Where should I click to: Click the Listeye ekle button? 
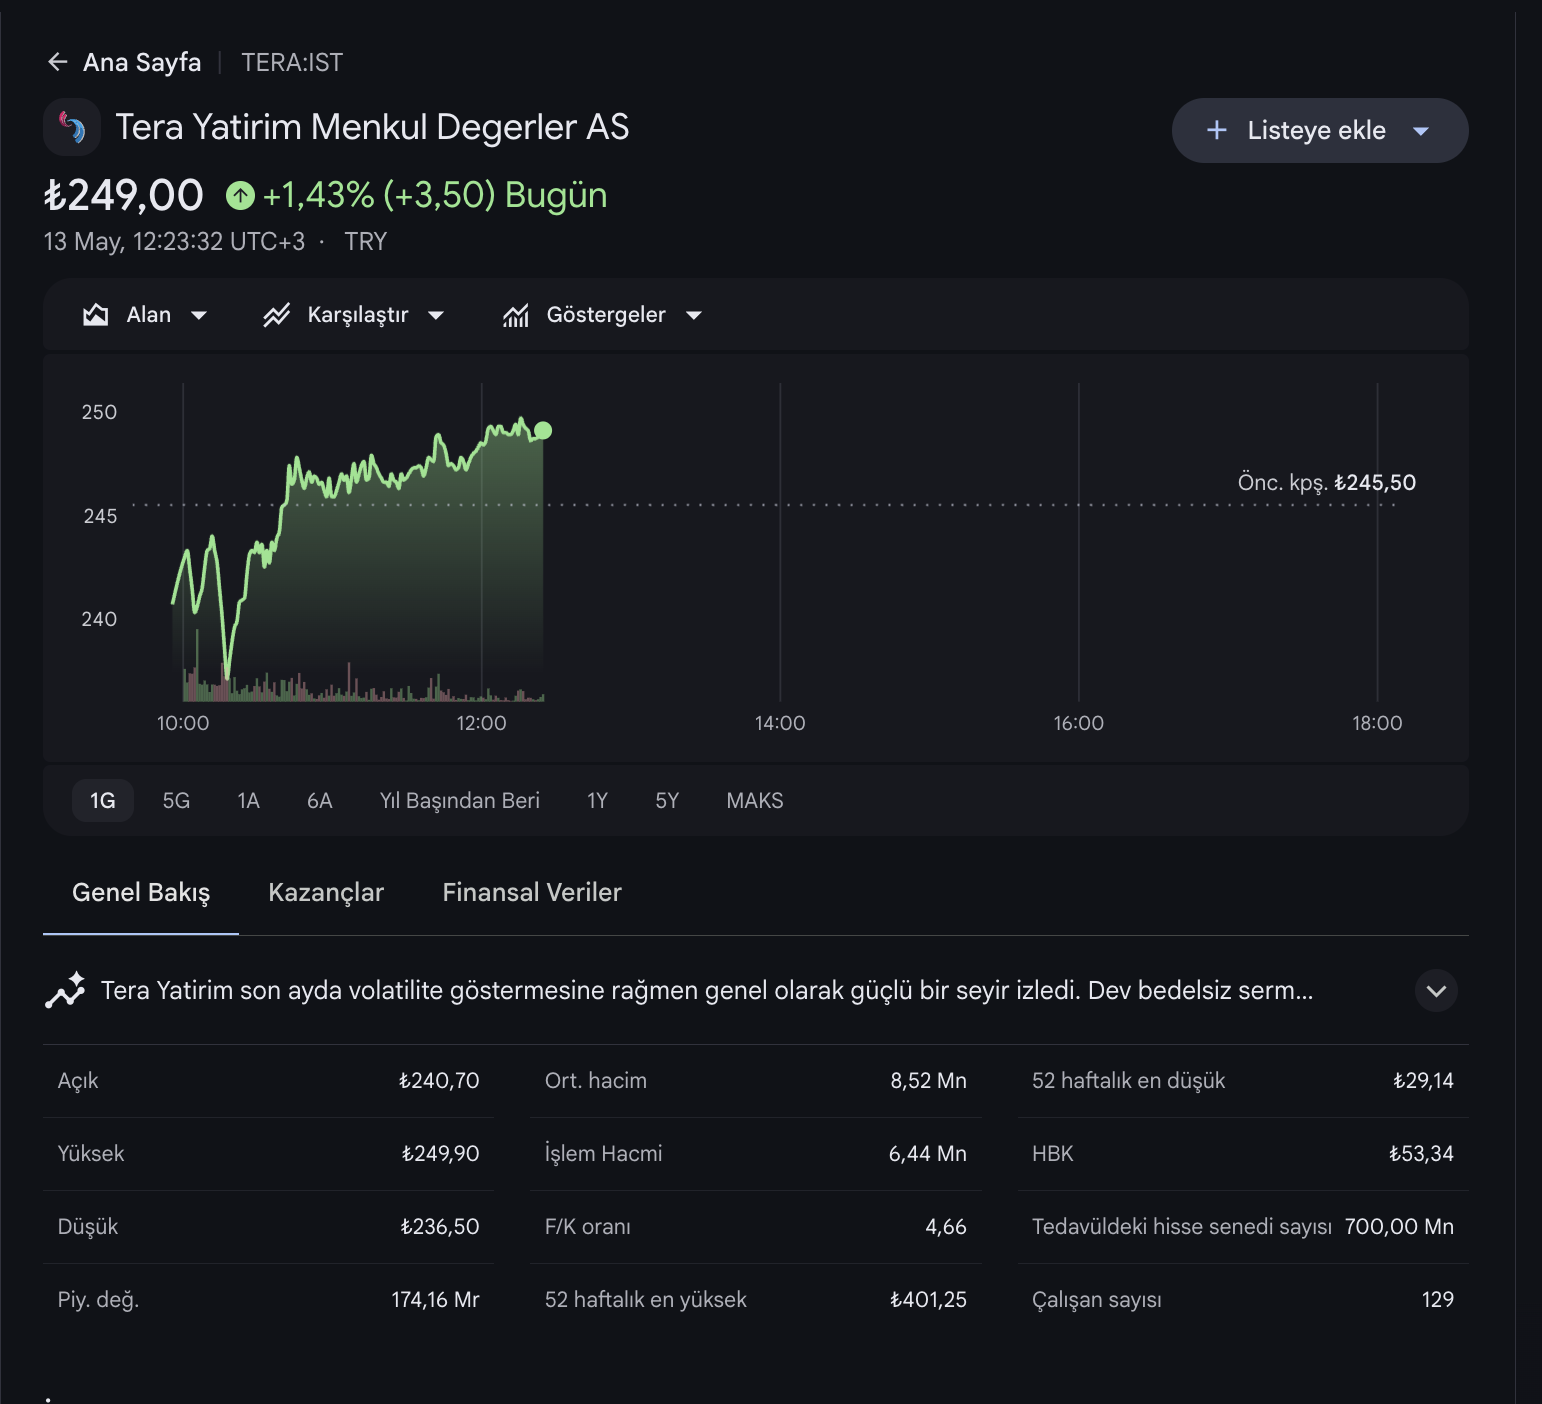click(x=1320, y=130)
